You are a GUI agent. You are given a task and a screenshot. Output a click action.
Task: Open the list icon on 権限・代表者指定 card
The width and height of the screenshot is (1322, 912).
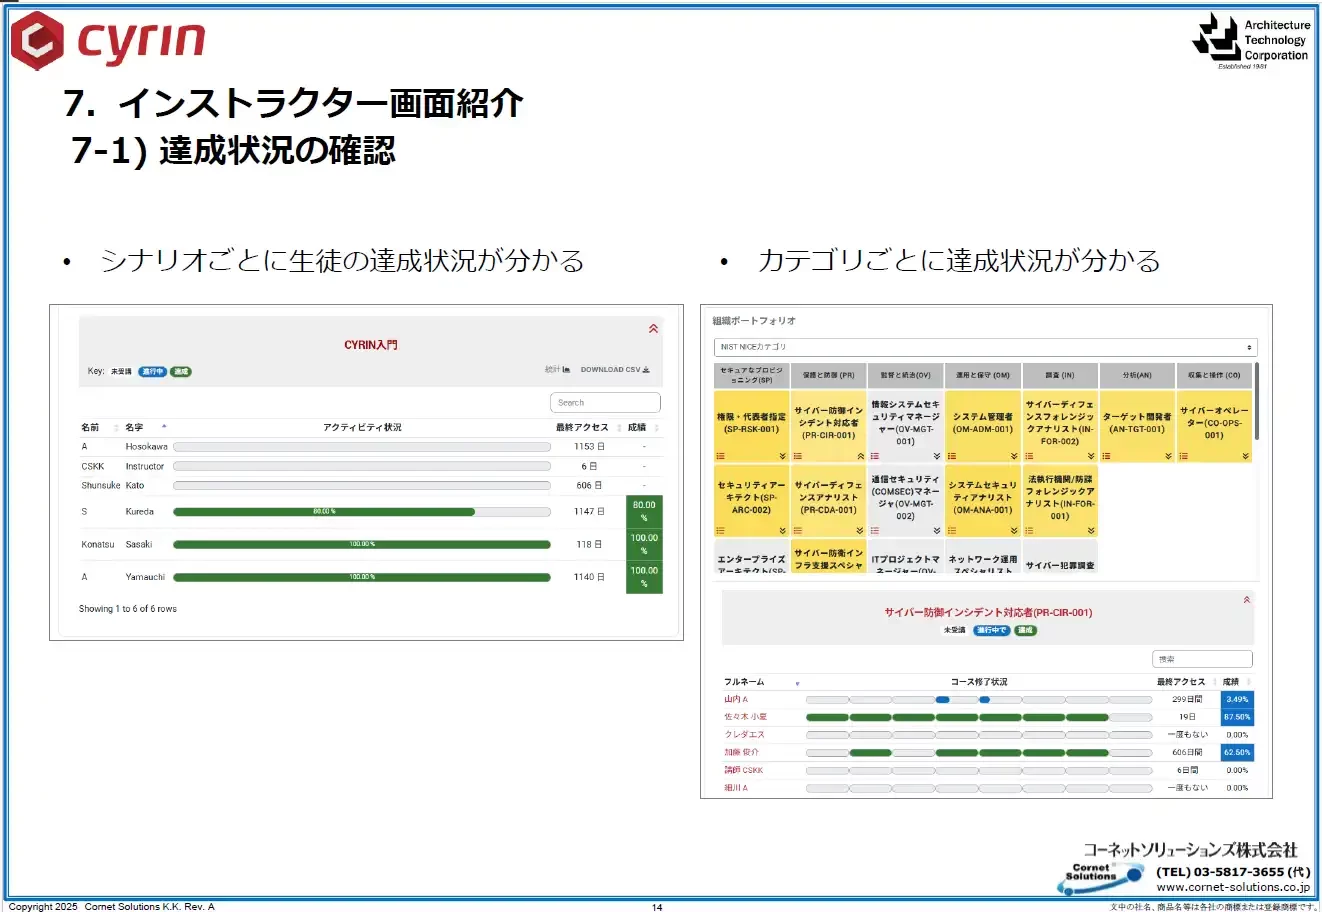721,455
